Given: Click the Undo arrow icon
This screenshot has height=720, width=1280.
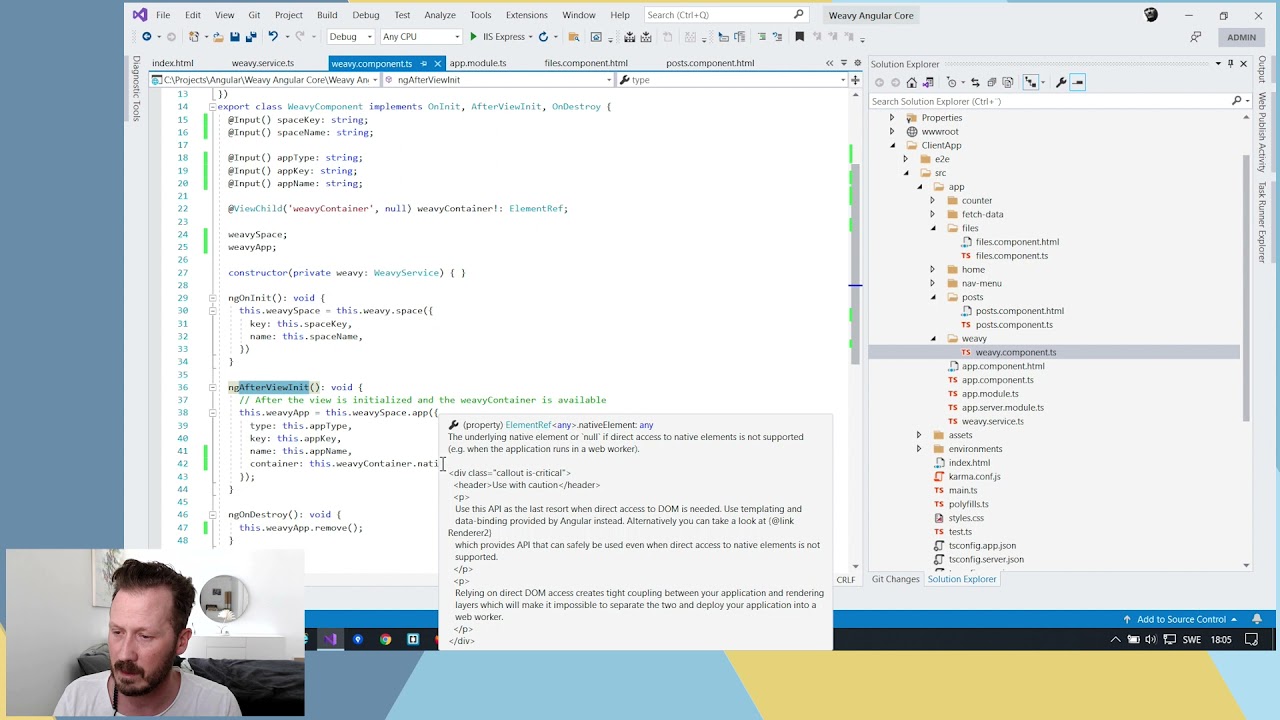Looking at the screenshot, I should (273, 37).
